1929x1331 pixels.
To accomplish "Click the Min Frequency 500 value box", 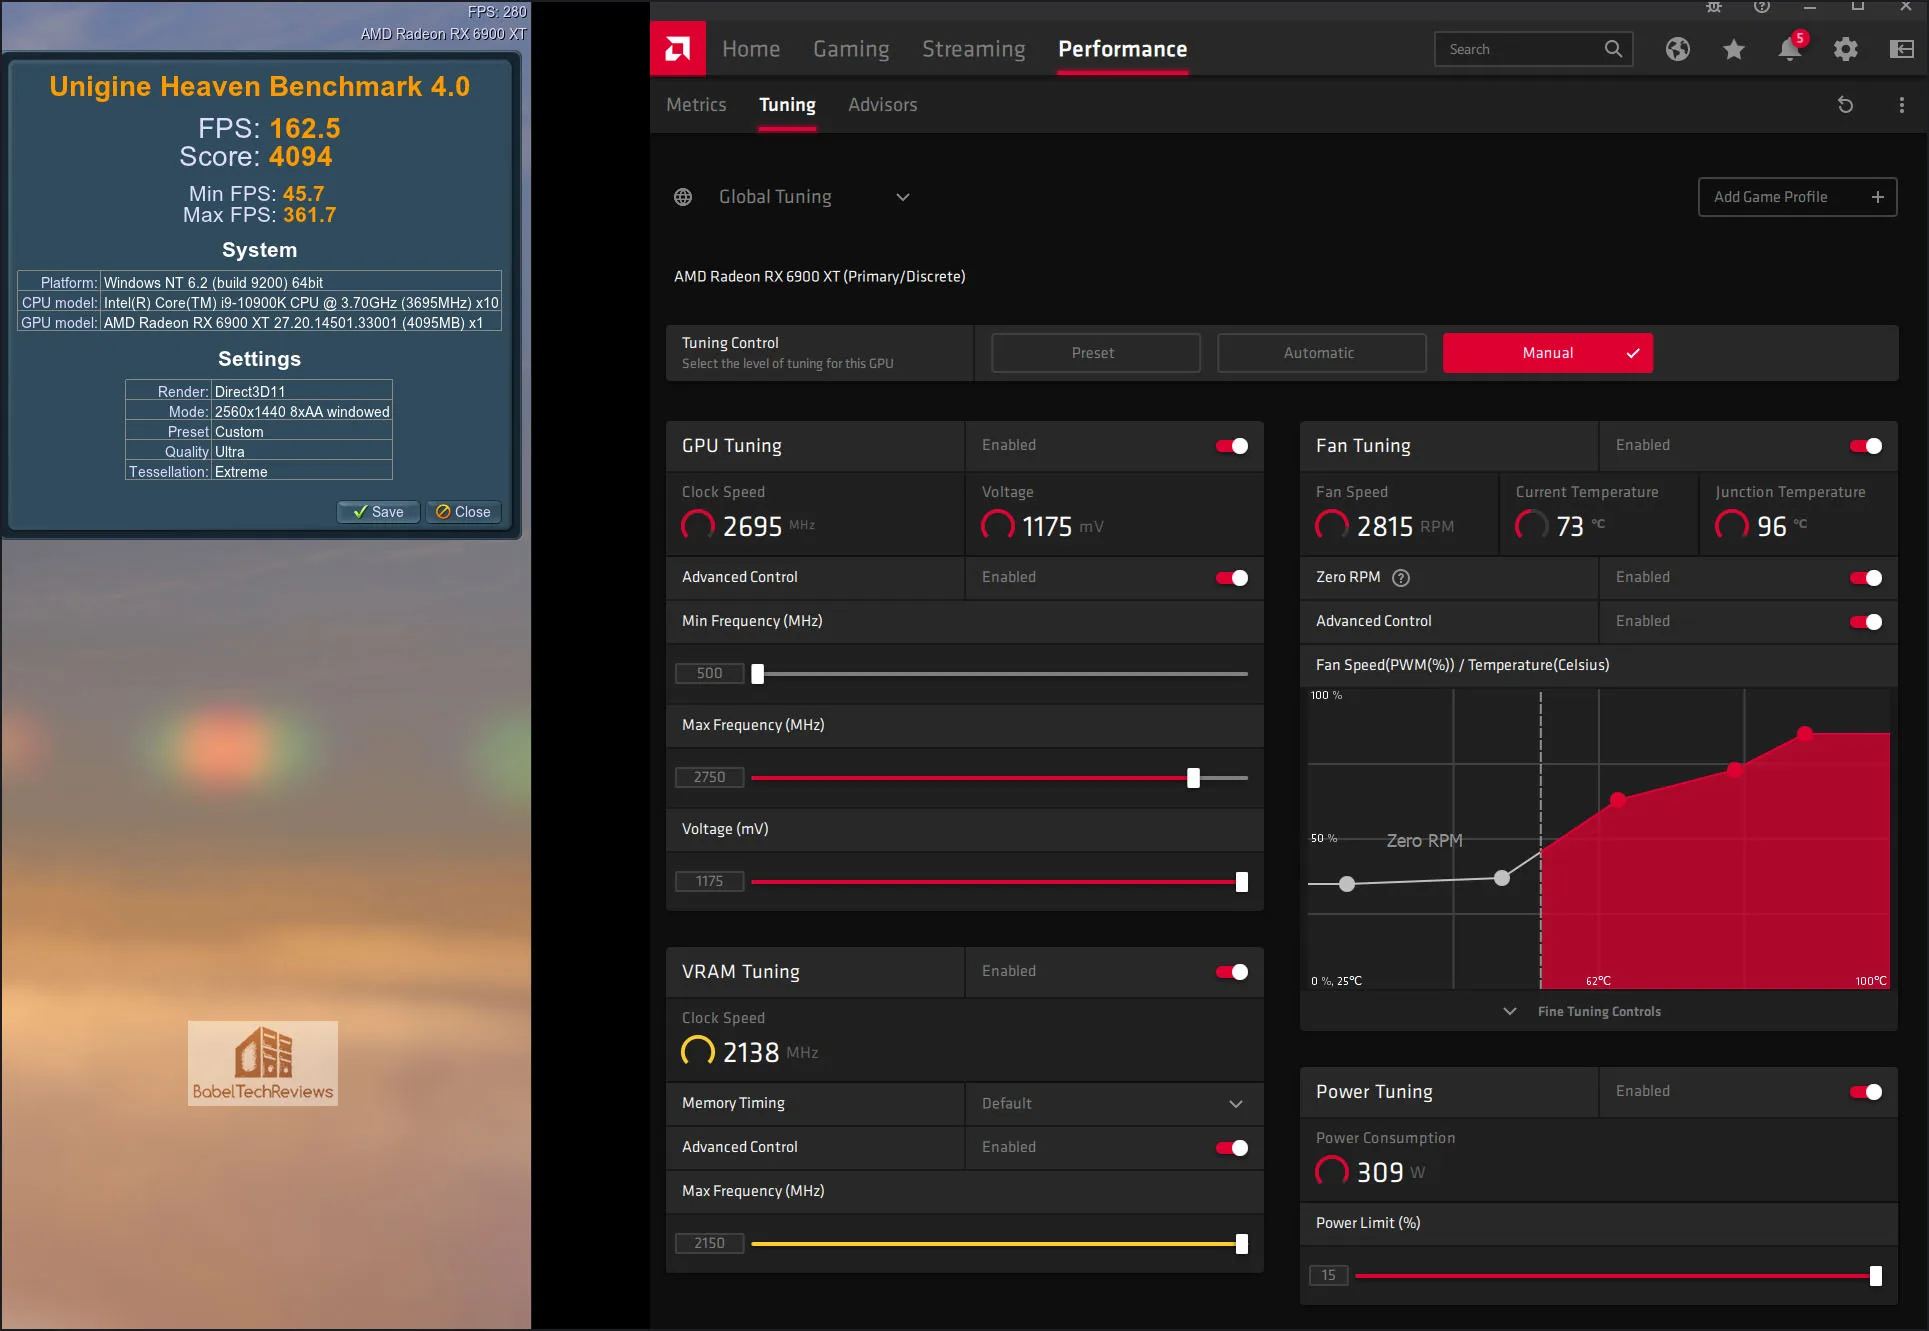I will pyautogui.click(x=710, y=673).
